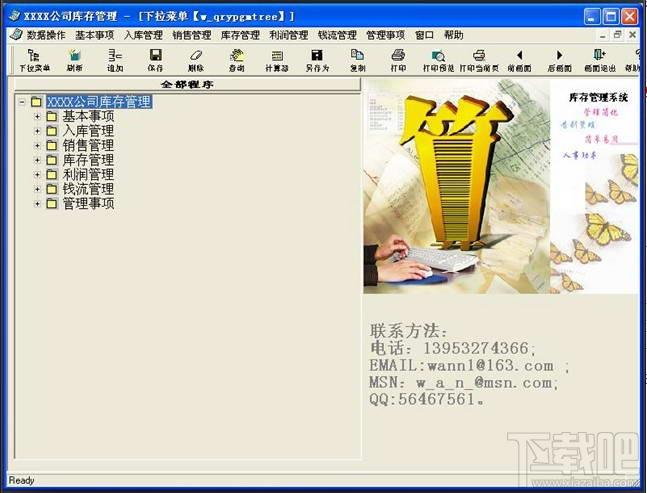The width and height of the screenshot is (647, 493).
Task: Click the partially visible 帮助 toolbar icon
Action: pos(634,60)
